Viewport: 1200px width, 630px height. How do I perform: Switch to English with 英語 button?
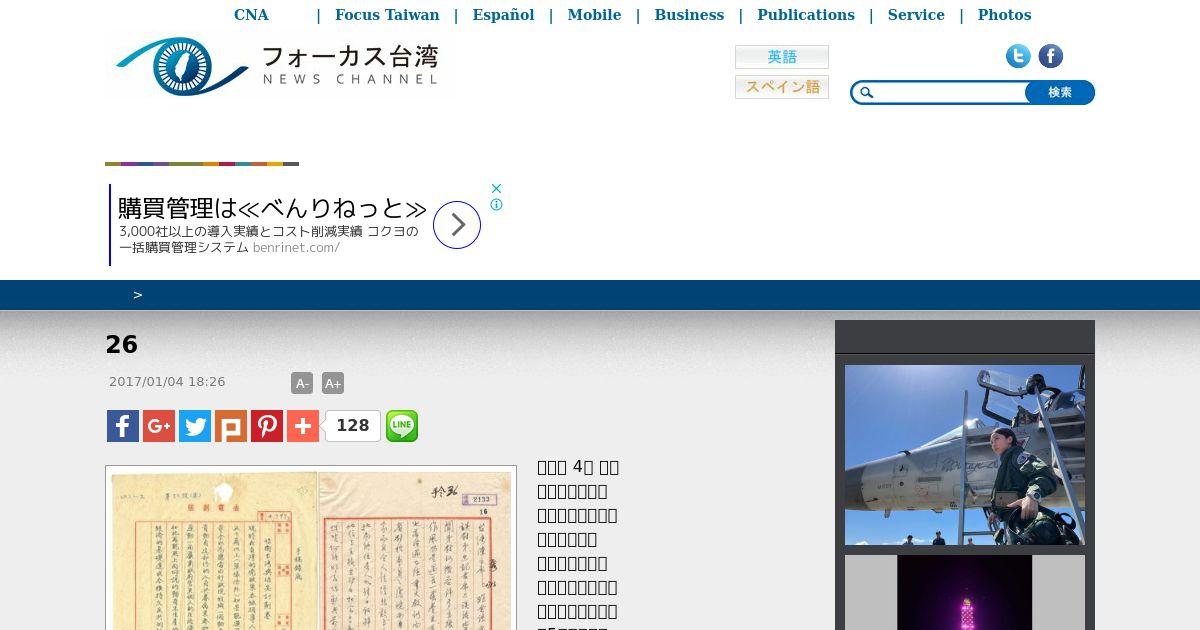(782, 57)
